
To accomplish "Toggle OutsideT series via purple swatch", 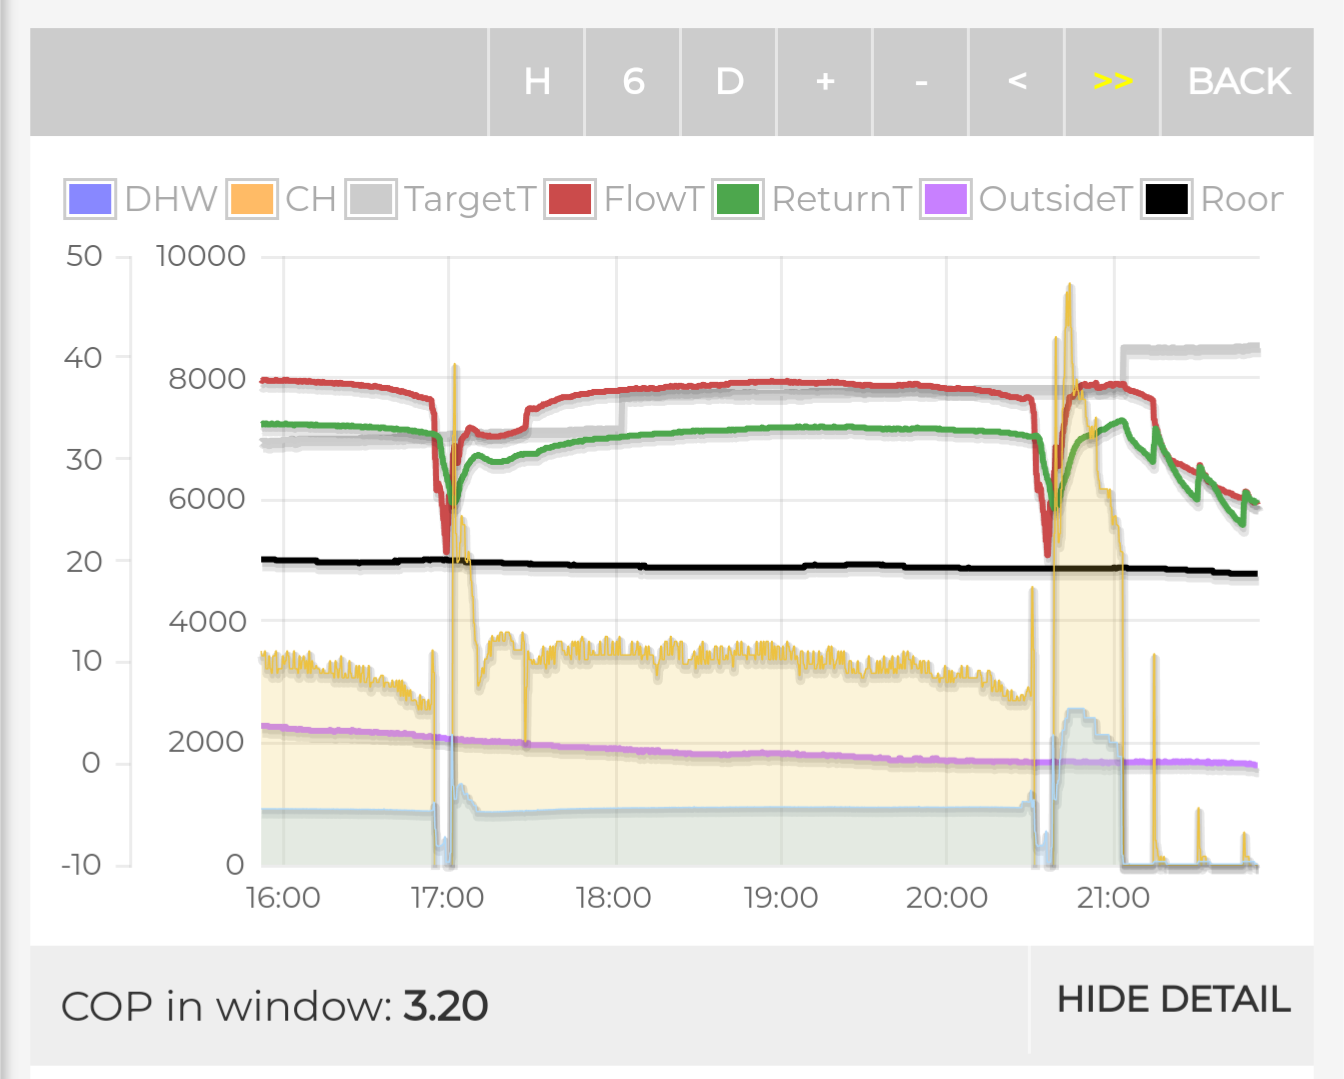I will 945,199.
